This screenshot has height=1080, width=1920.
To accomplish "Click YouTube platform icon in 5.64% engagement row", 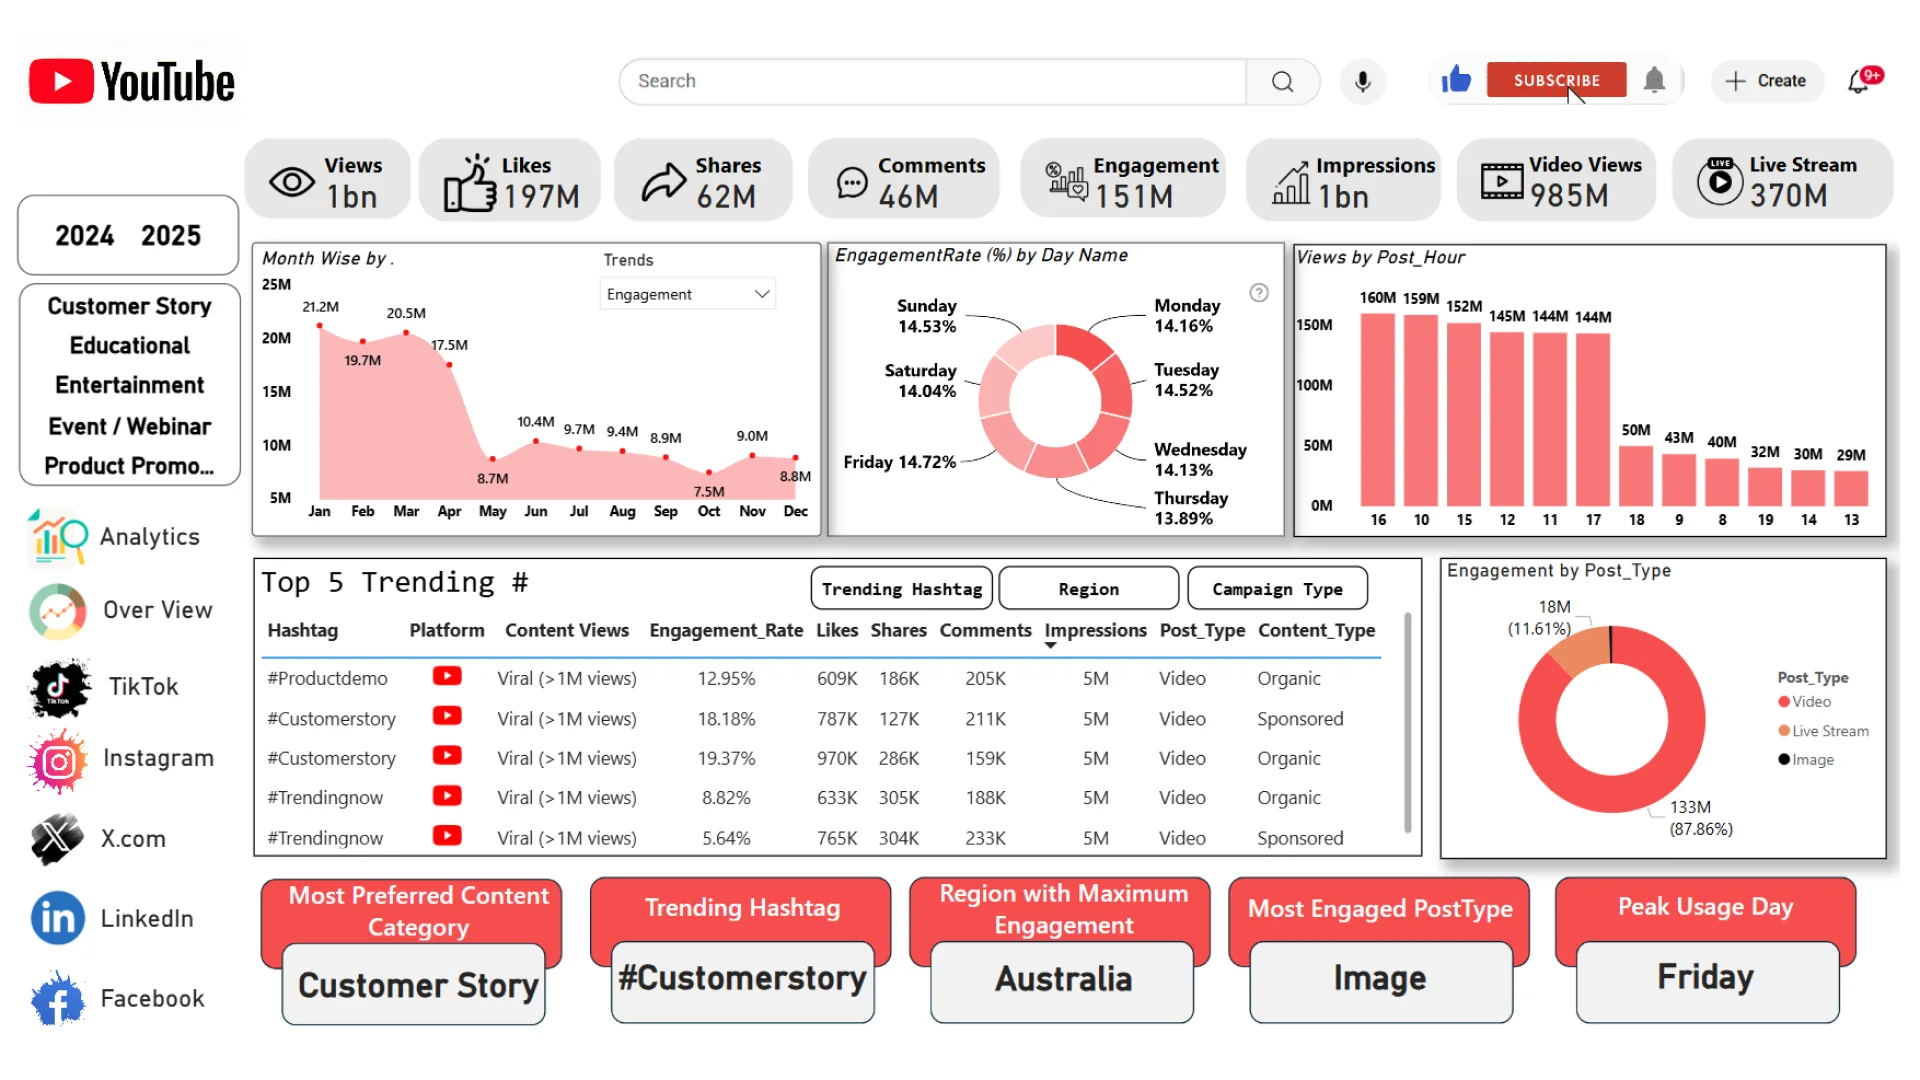I will (x=447, y=836).
